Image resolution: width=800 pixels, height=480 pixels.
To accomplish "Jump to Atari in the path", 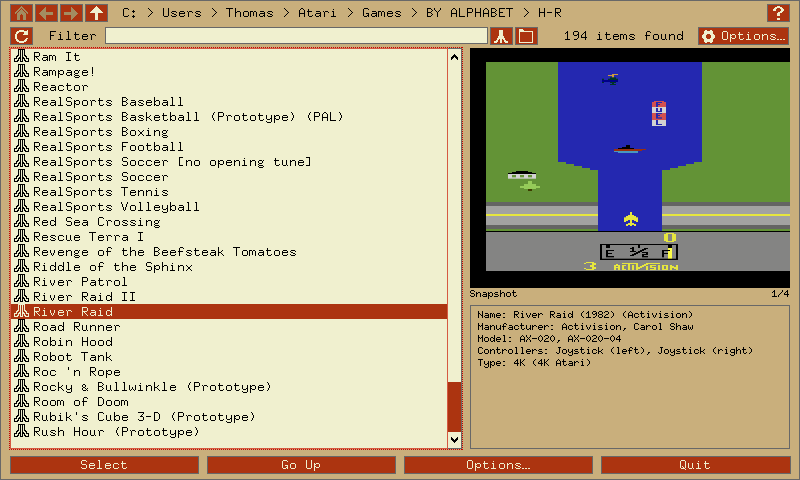I will pos(317,13).
